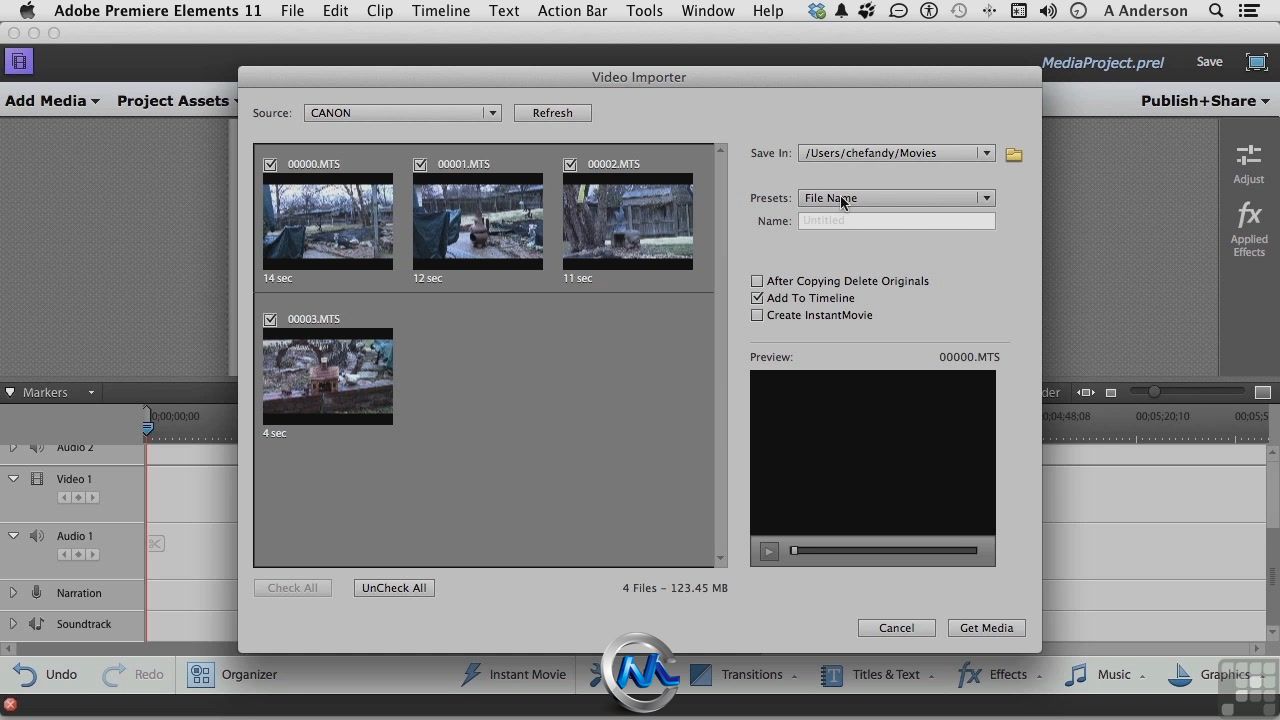This screenshot has width=1280, height=720.
Task: Click the Narration microphone icon
Action: [36, 593]
